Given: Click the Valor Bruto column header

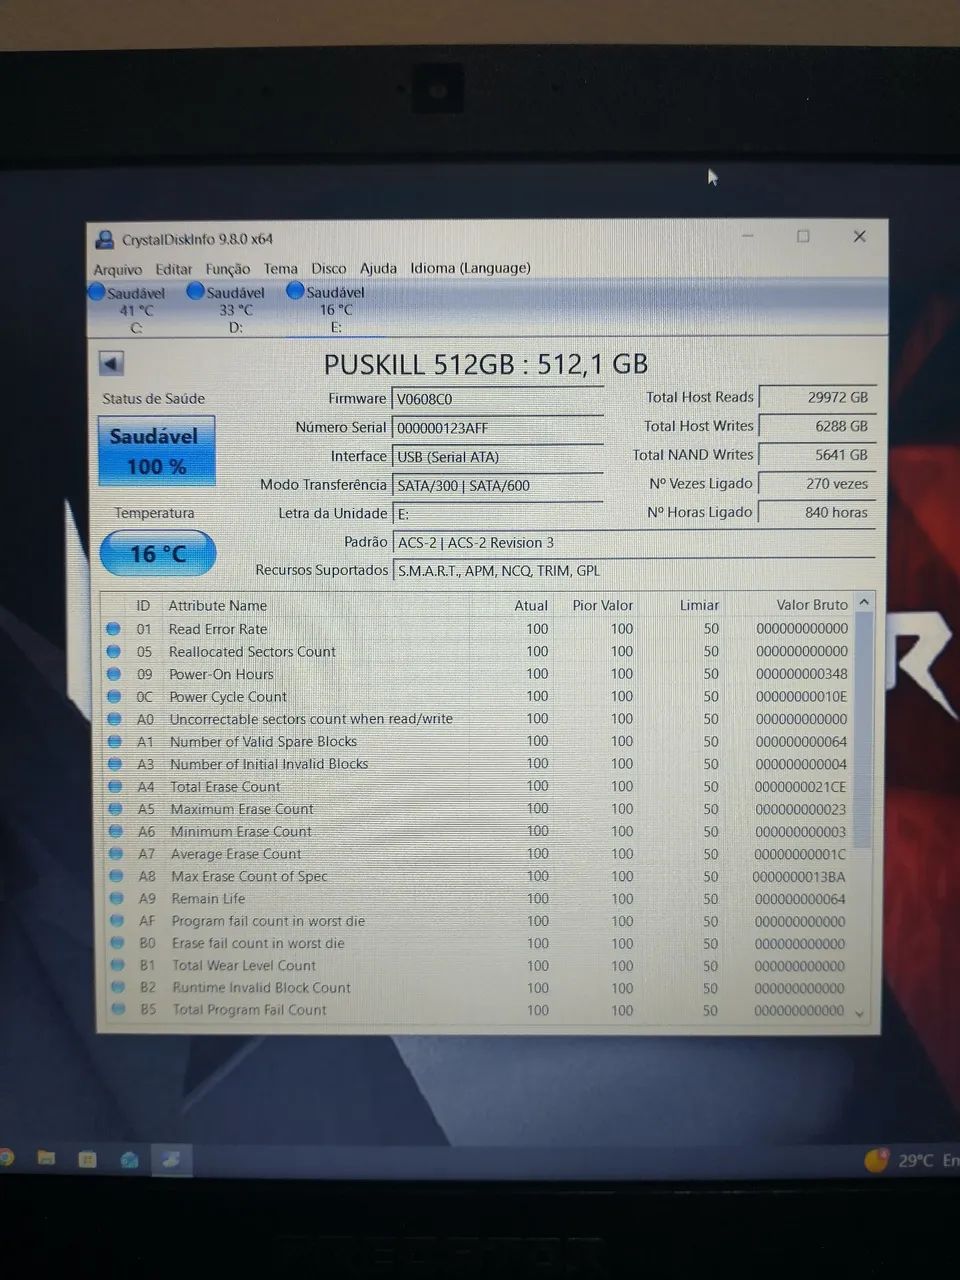Looking at the screenshot, I should pos(811,605).
